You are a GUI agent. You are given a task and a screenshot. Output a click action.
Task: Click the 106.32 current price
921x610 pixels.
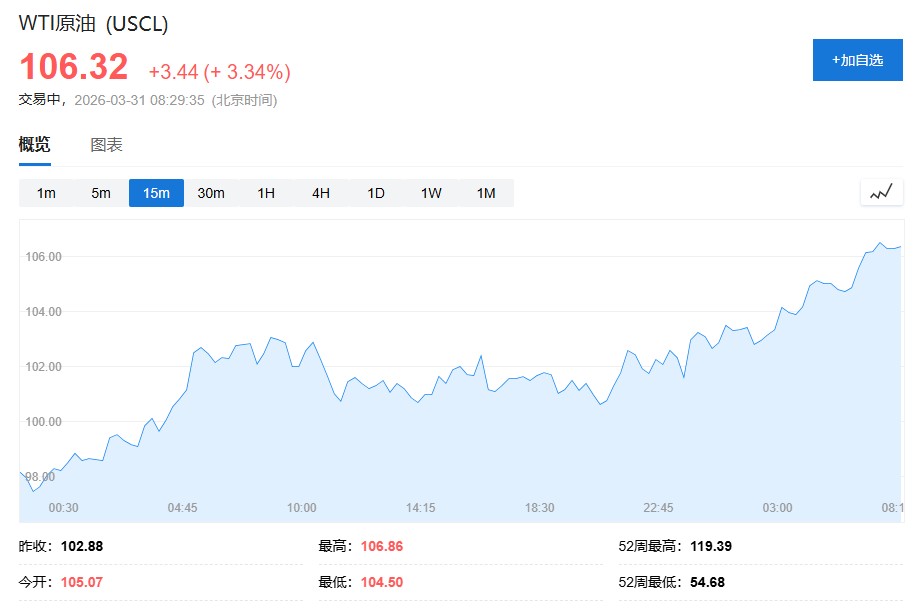click(x=74, y=67)
